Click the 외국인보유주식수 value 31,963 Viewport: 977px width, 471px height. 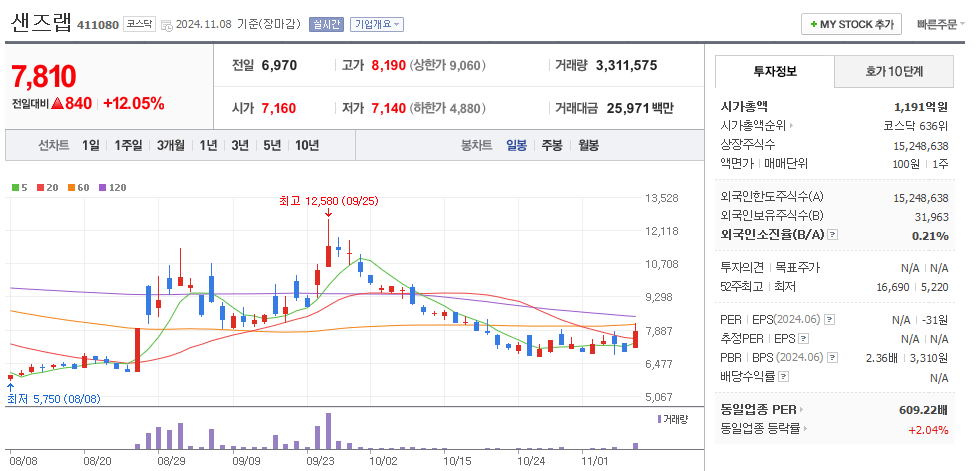pyautogui.click(x=932, y=217)
